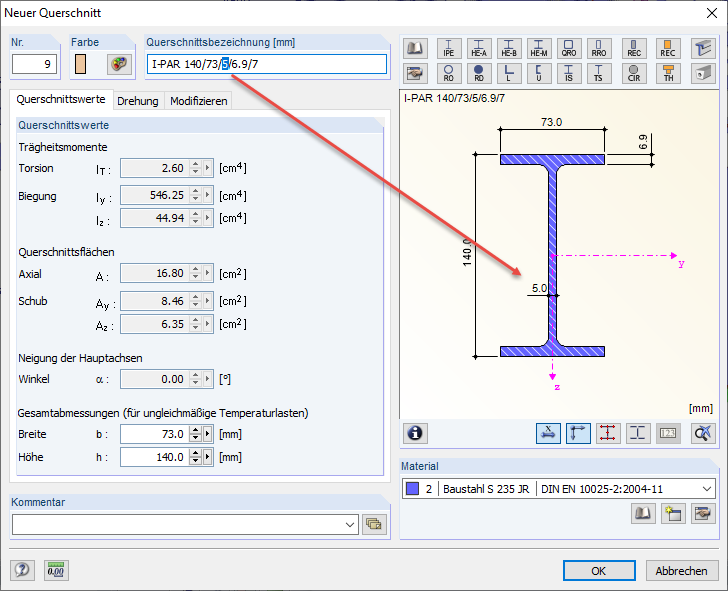Image resolution: width=728 pixels, height=591 pixels.
Task: Close the Neuer Querschnitt dialog
Action: point(712,13)
